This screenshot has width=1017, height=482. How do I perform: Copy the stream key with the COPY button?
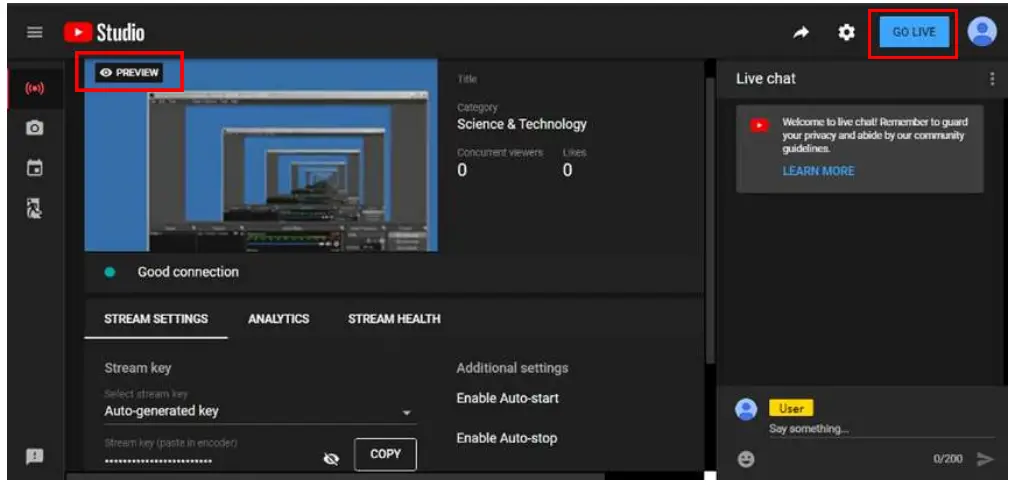385,454
